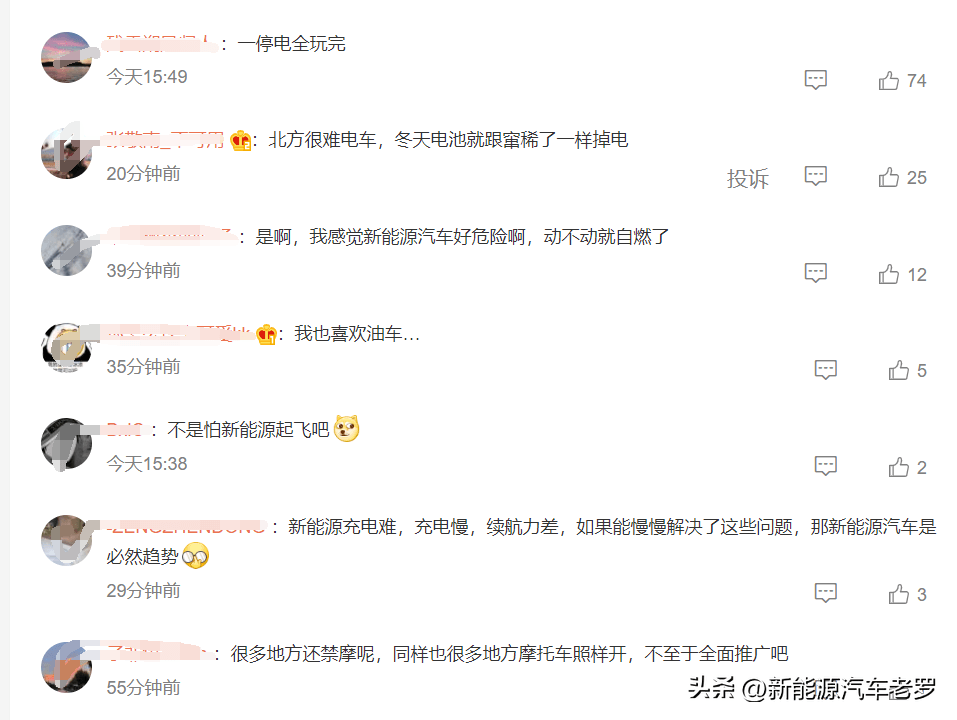This screenshot has height=720, width=957.
Task: Open panda avatar of 我也喜欢油车 commenter
Action: [67, 347]
